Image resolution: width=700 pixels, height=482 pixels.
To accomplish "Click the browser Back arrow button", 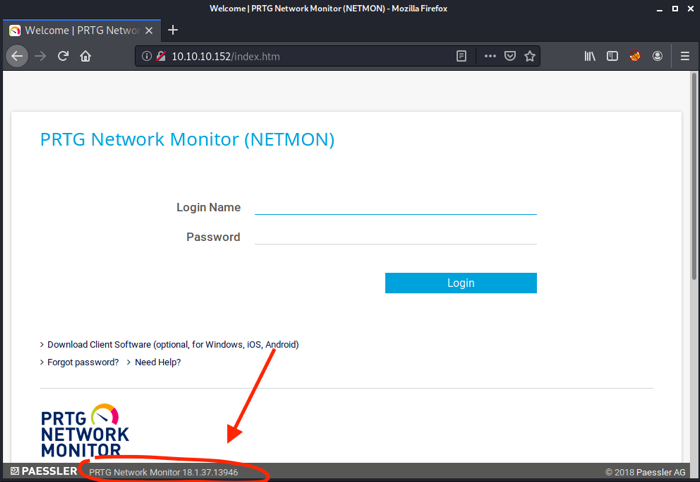I will pos(16,56).
